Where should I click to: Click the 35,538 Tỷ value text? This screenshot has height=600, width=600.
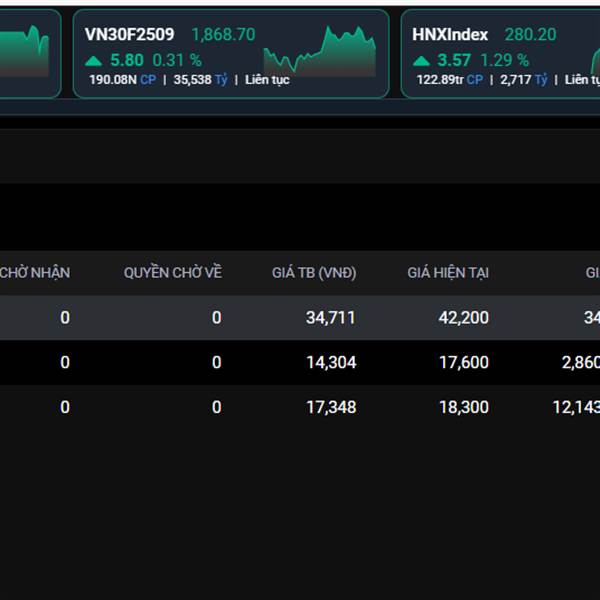tap(201, 80)
